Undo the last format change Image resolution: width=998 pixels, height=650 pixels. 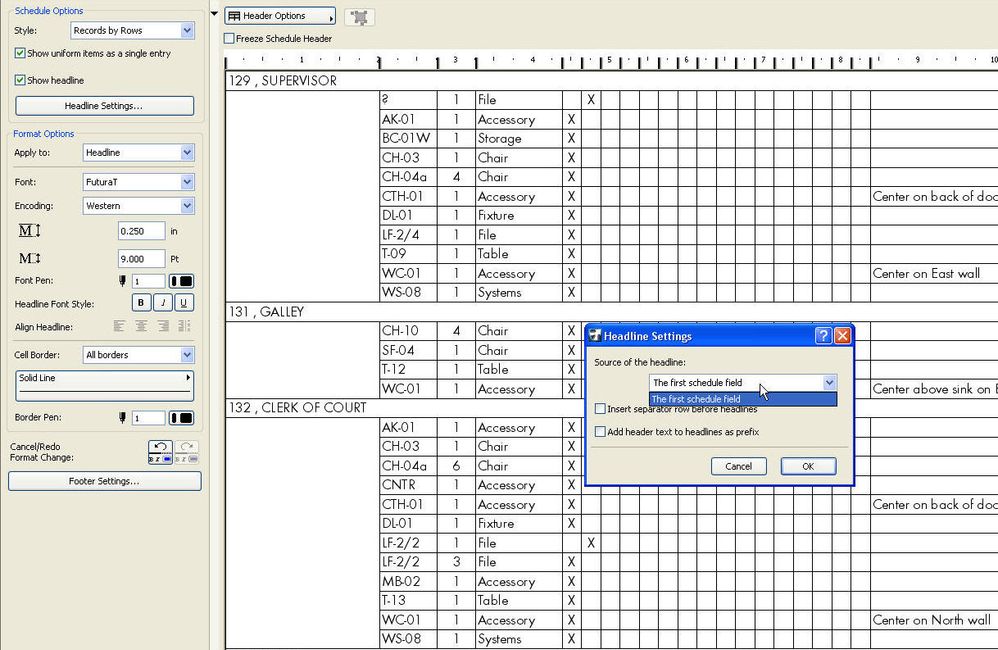point(162,452)
